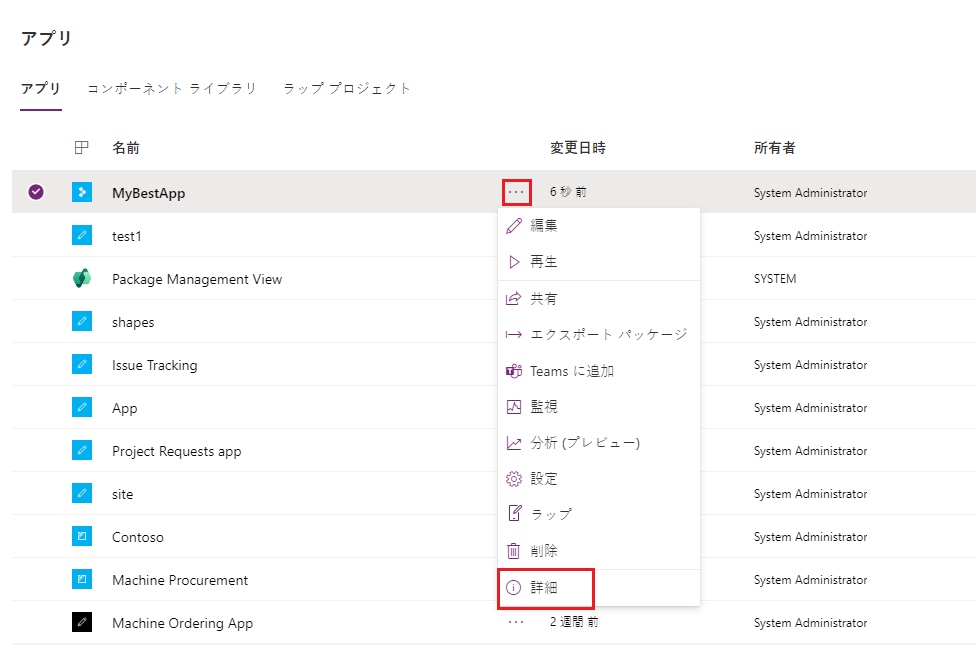Click the column layout icon in header
976x645 pixels.
coord(82,148)
